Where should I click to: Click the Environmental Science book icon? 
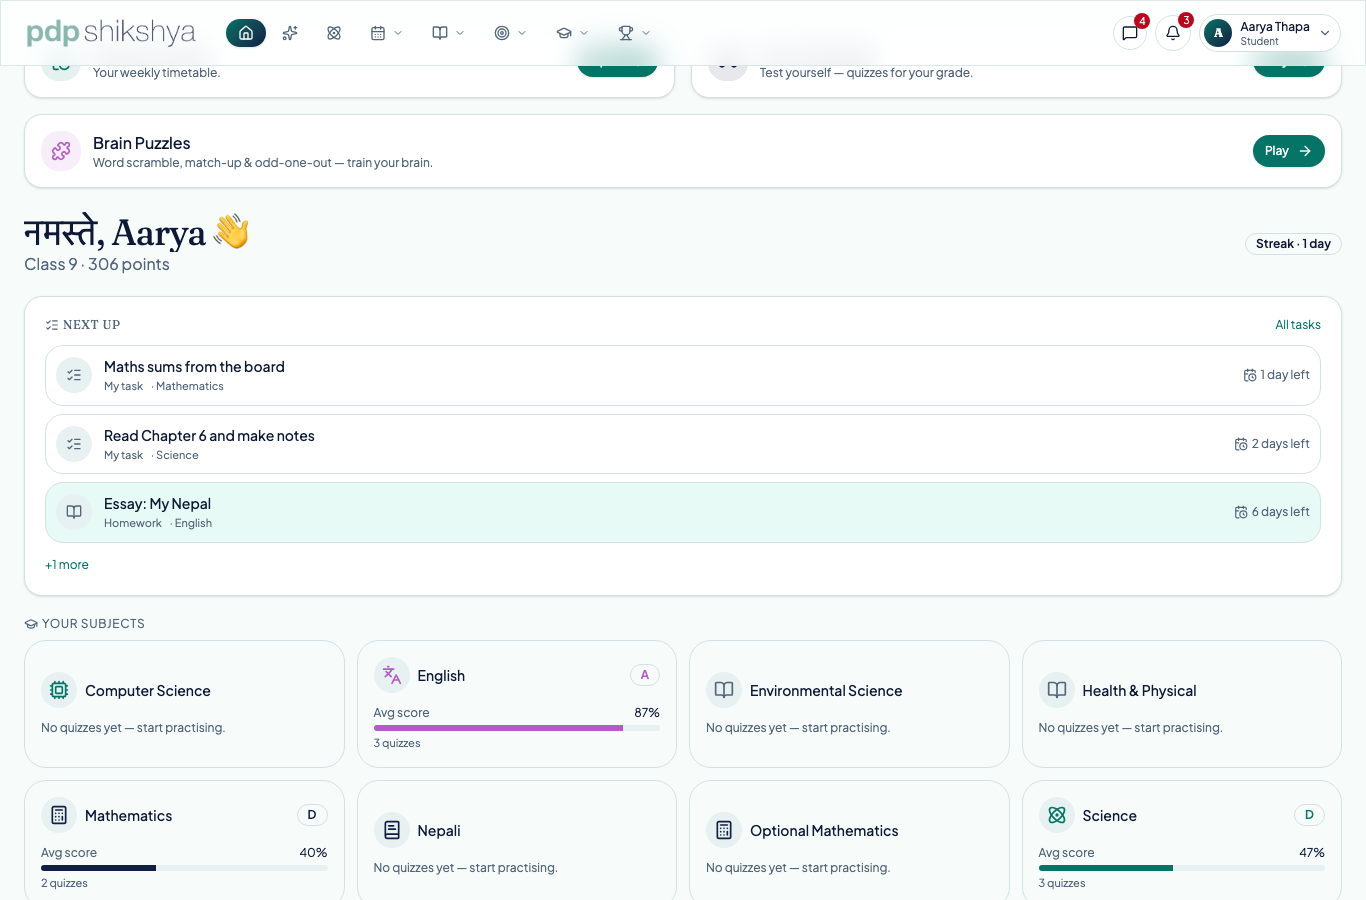point(724,690)
